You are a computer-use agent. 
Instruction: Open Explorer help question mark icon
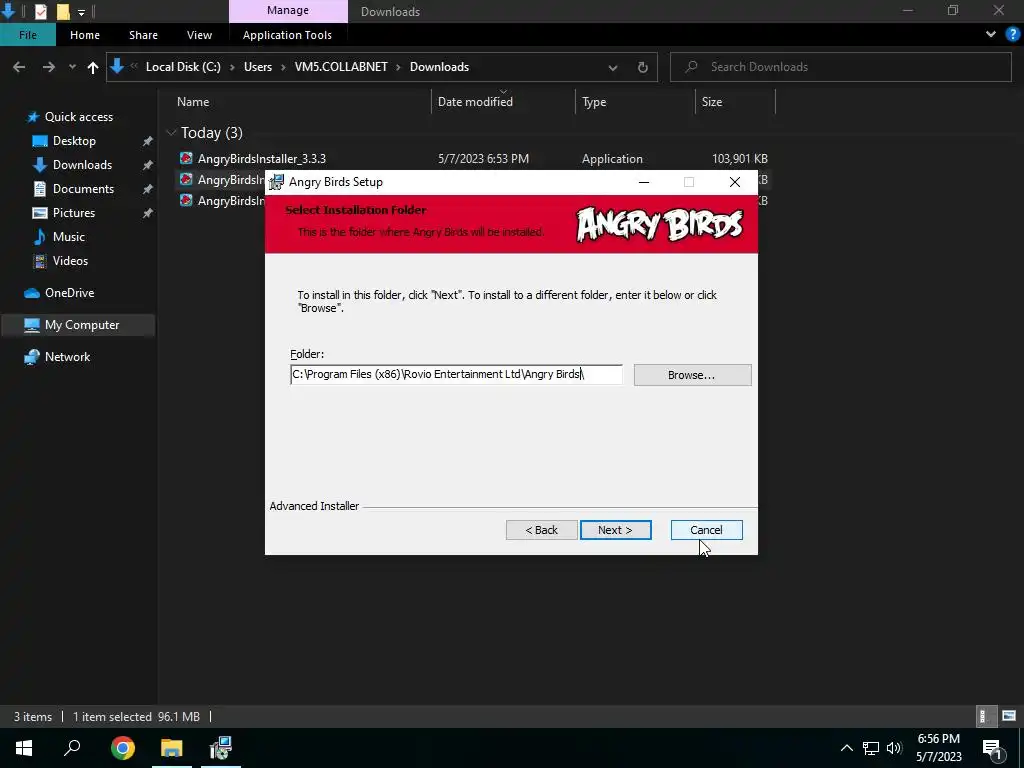[x=1013, y=35]
